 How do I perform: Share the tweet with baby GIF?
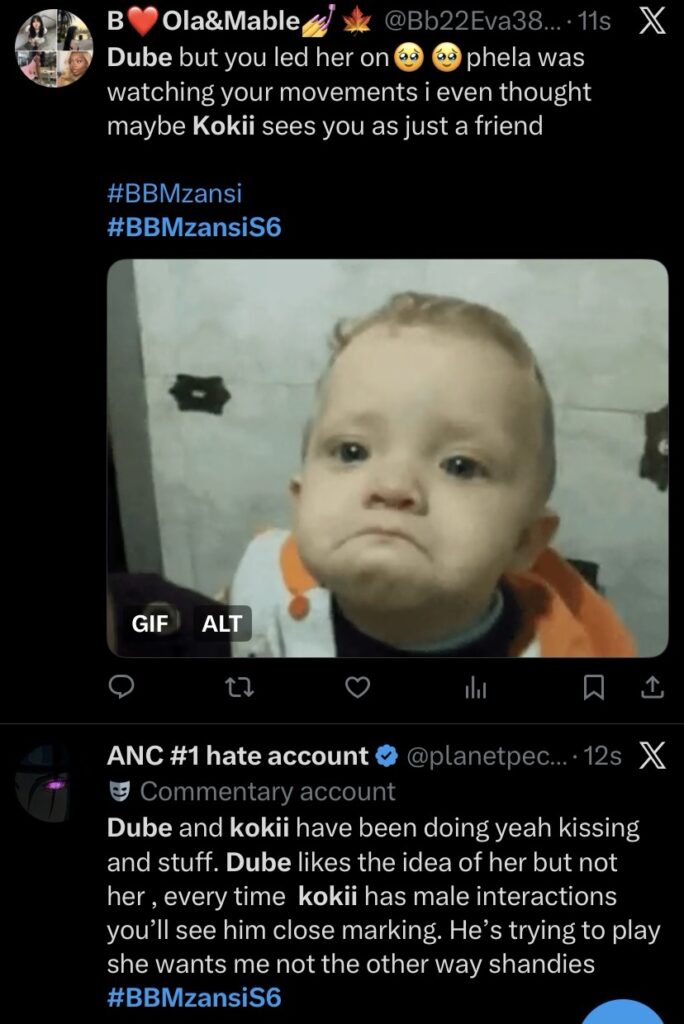(x=651, y=686)
